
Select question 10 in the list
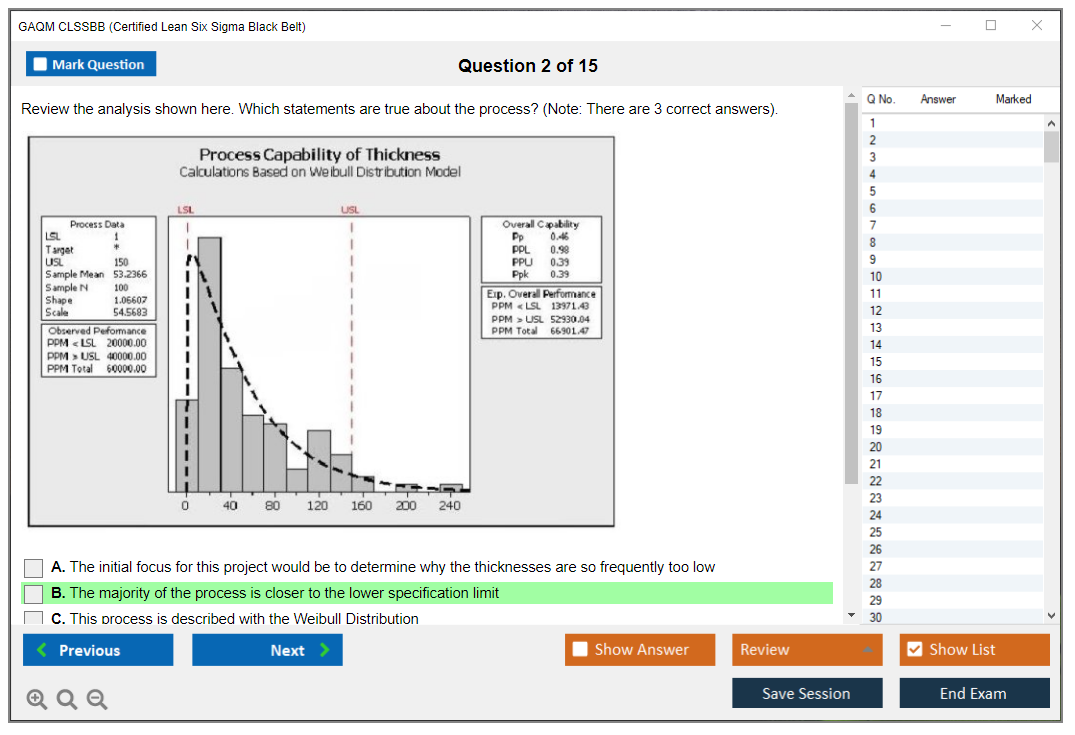(x=876, y=276)
